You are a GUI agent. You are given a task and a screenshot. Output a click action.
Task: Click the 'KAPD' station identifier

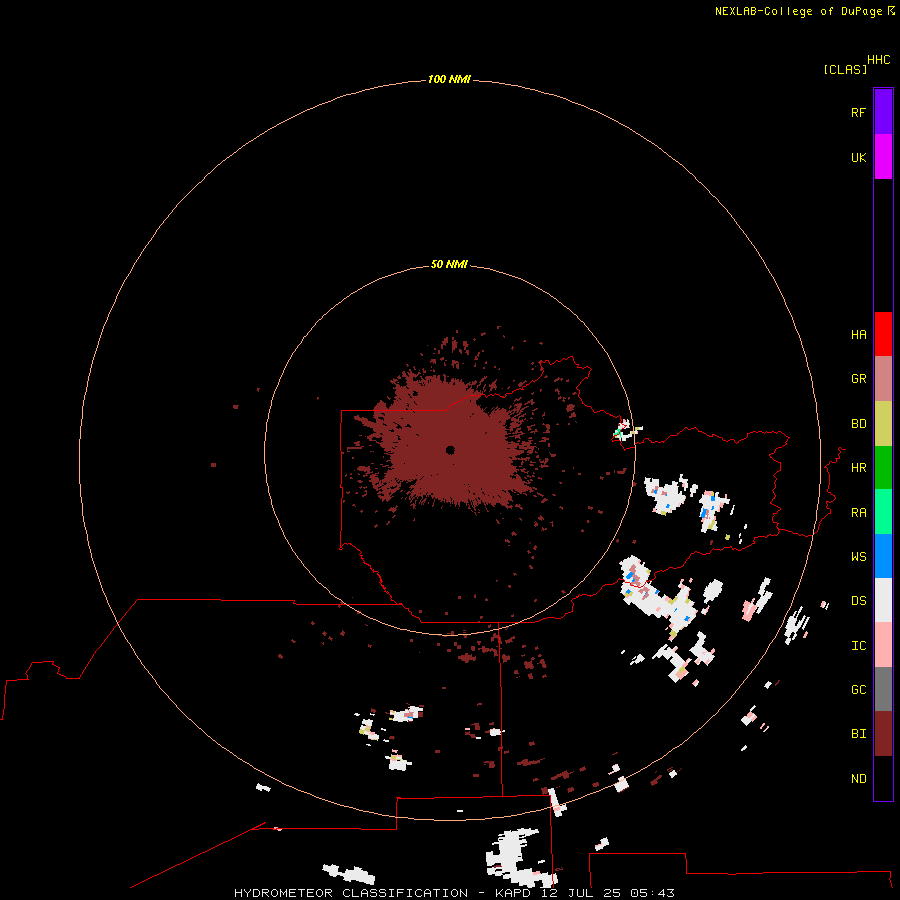point(513,893)
